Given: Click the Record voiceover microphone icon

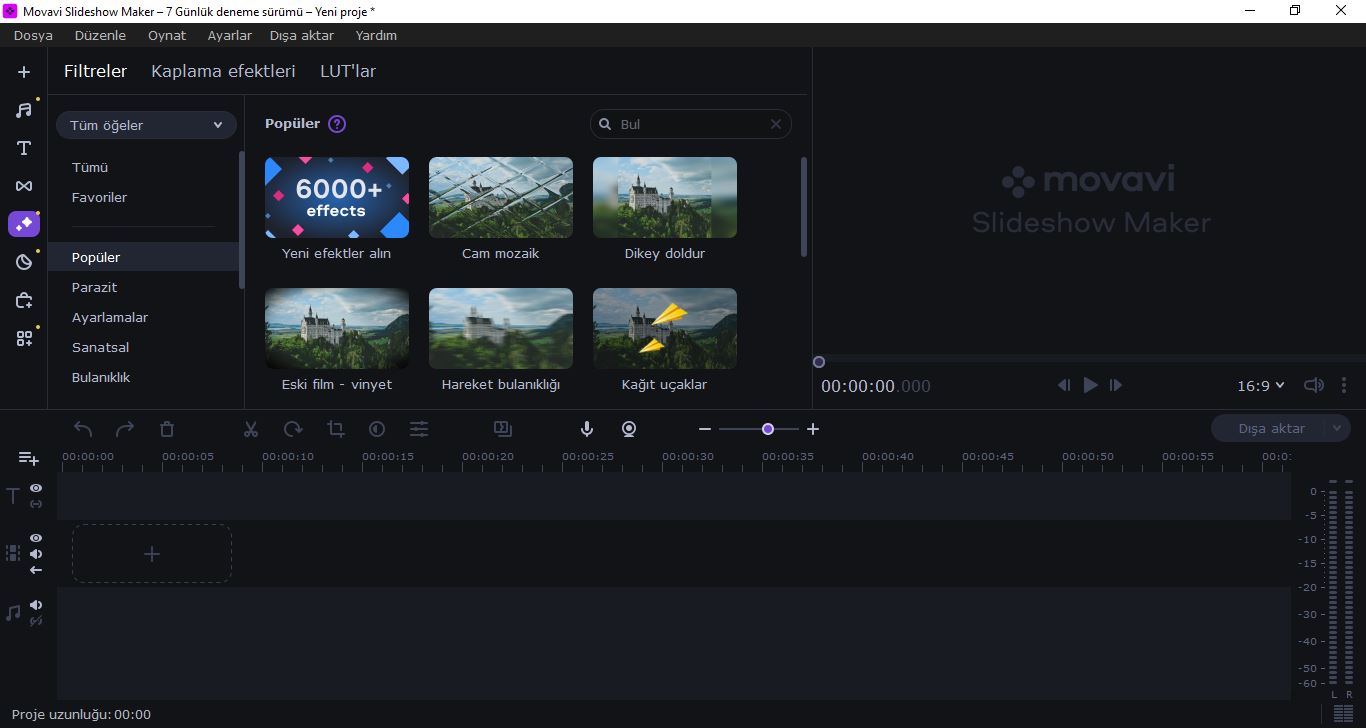Looking at the screenshot, I should [587, 429].
